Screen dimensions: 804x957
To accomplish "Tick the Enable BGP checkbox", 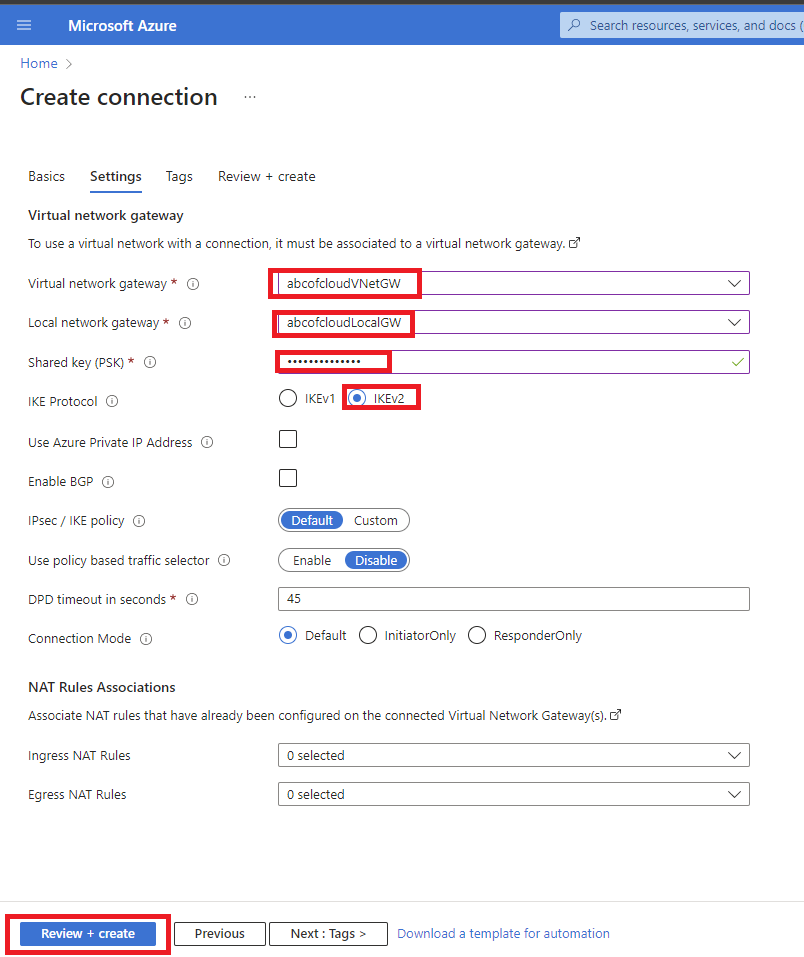I will (288, 478).
